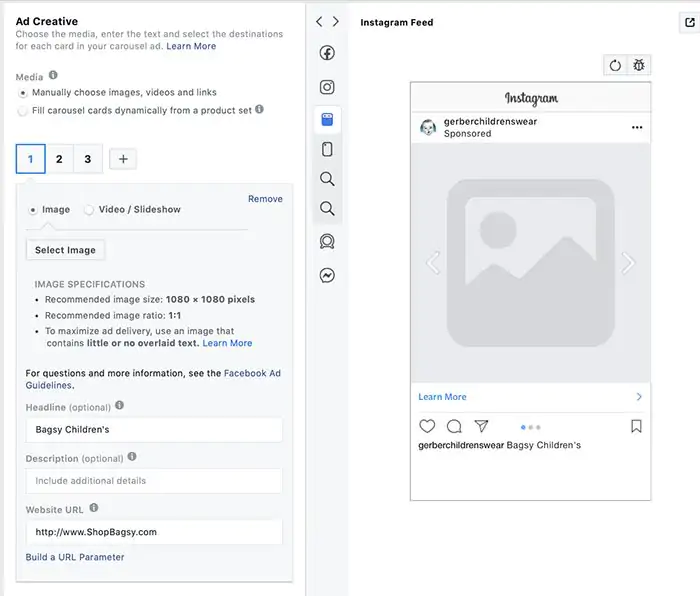The image size is (700, 596).
Task: Click the bookmark save icon in preview
Action: [x=636, y=426]
